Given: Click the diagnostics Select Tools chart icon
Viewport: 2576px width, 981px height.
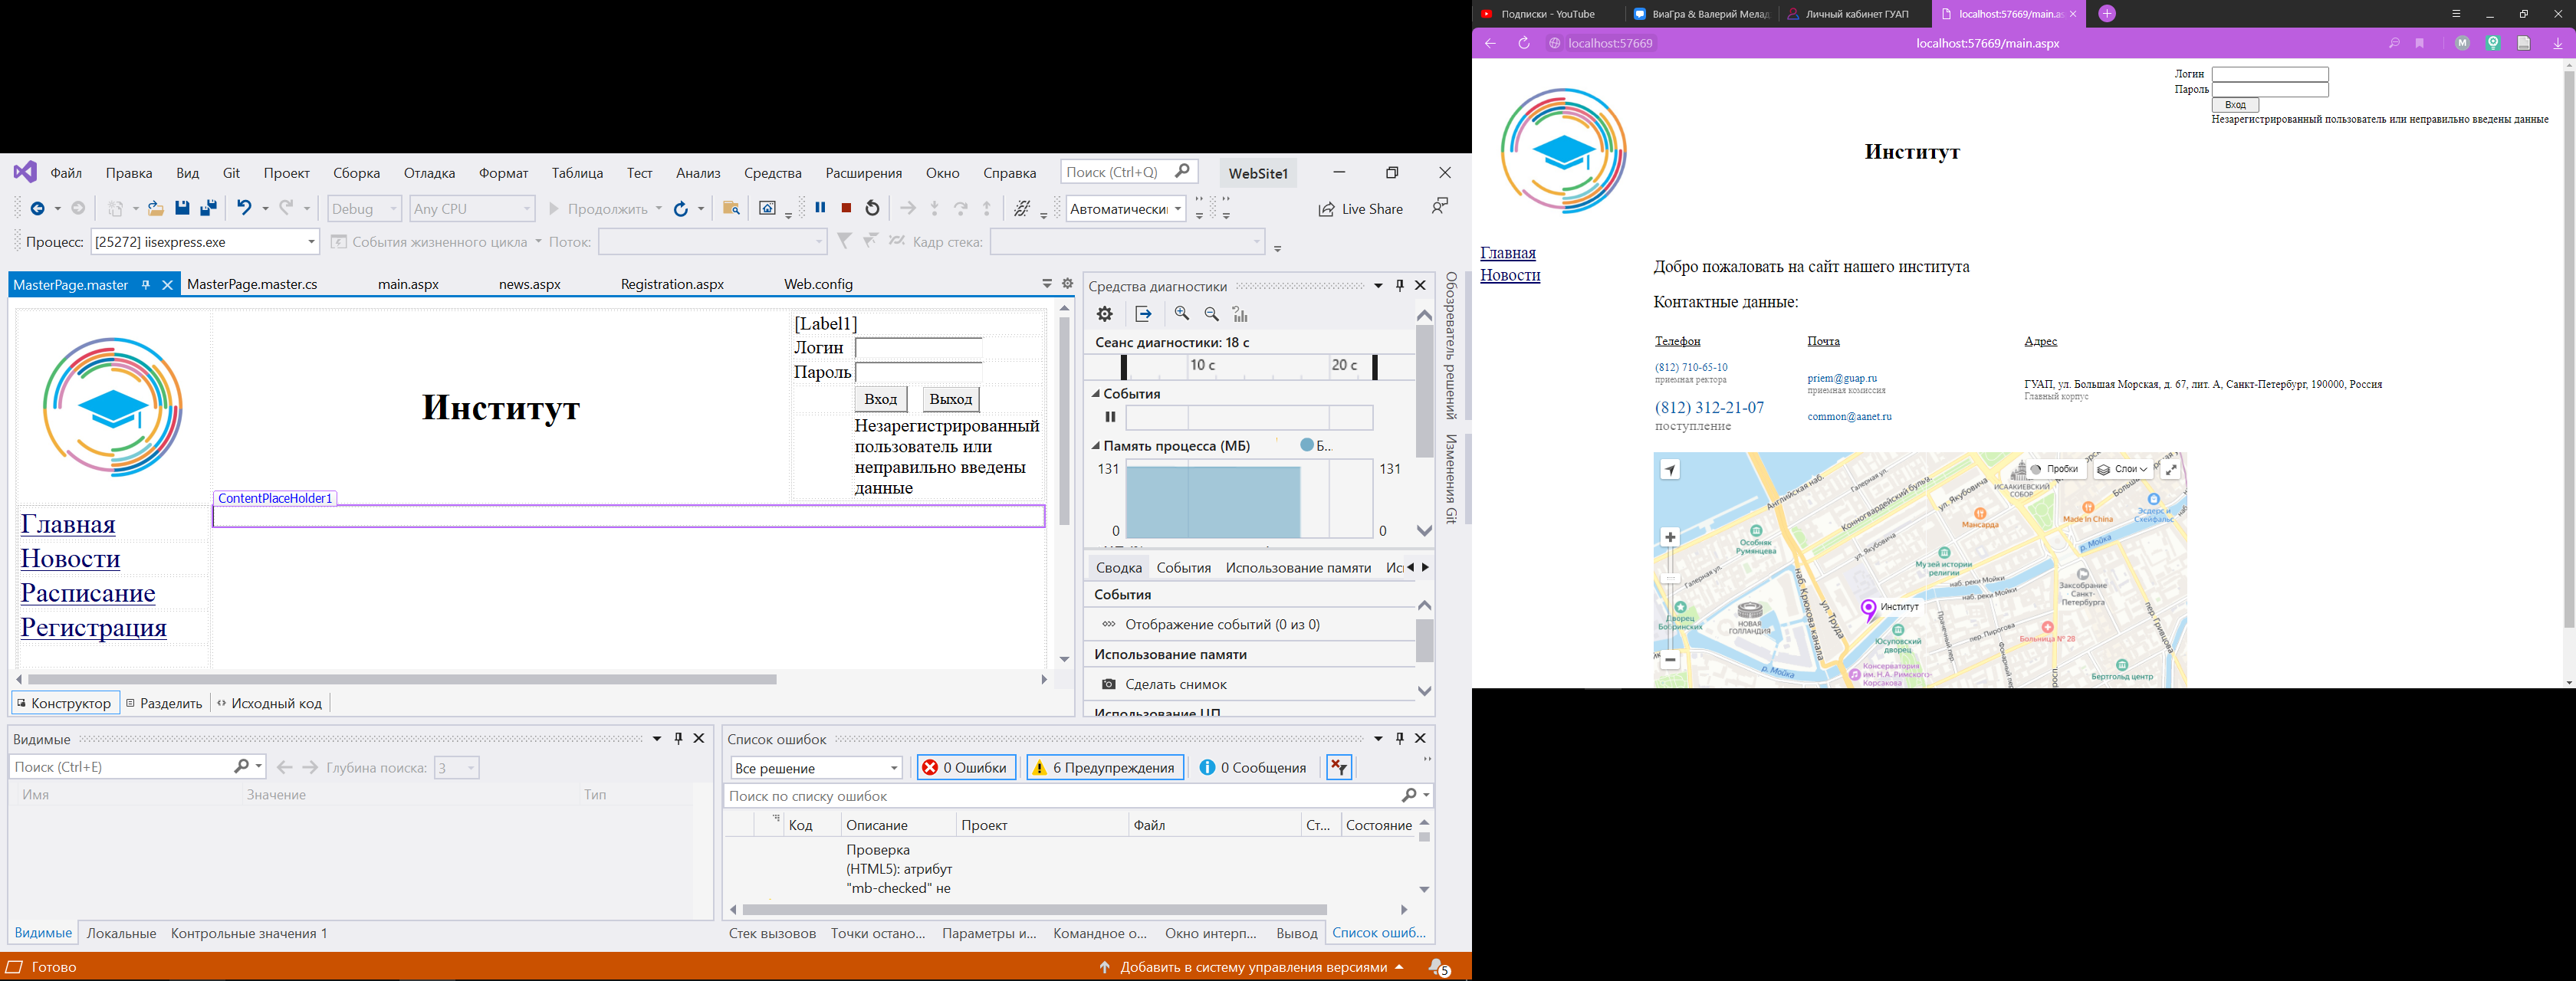Looking at the screenshot, I should [x=1240, y=314].
